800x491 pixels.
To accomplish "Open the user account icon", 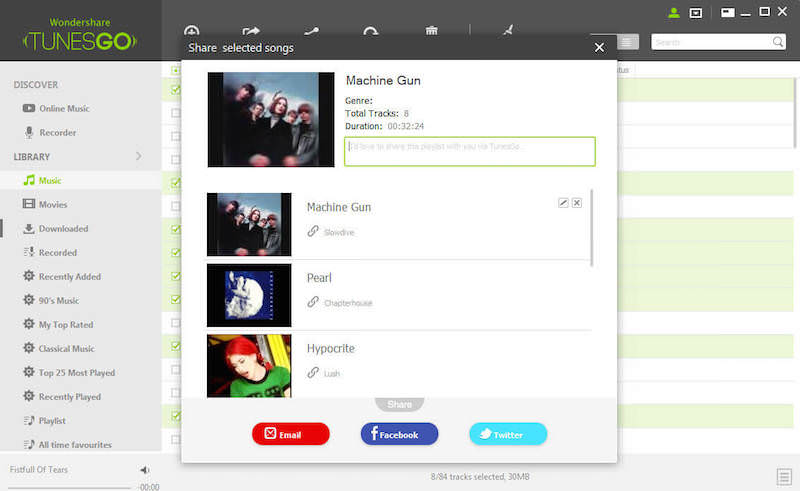I will click(674, 13).
